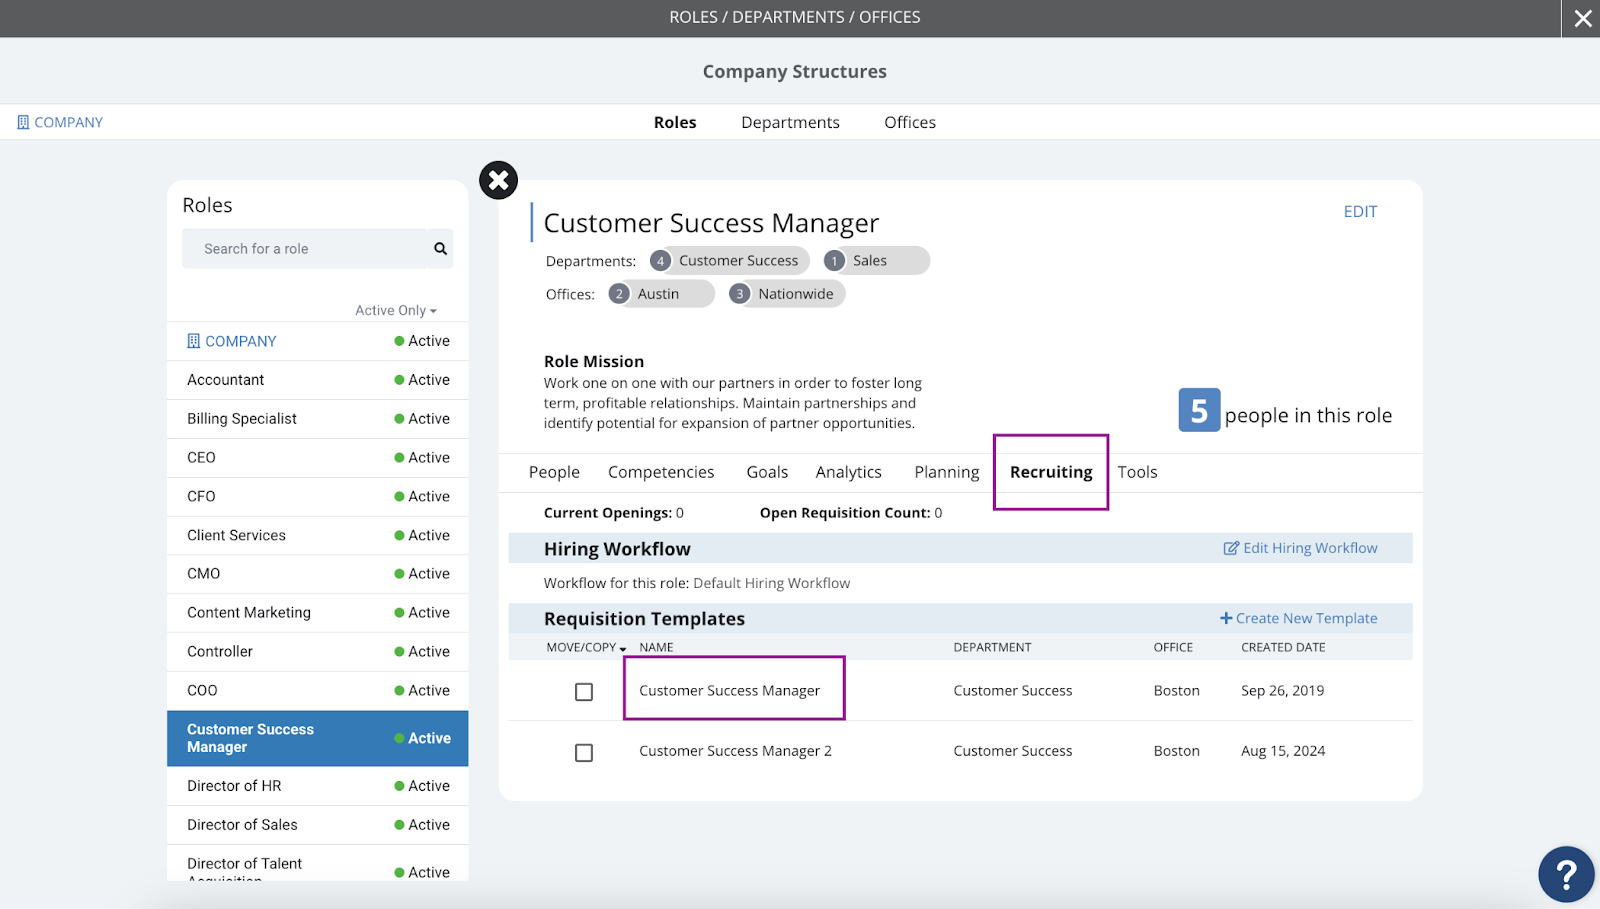Click the search magnifier icon in Roles
Viewport: 1600px width, 909px height.
pos(440,249)
